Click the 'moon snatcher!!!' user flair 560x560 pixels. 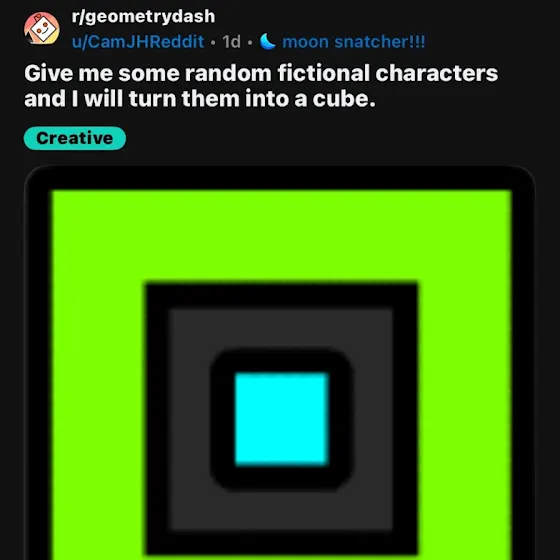coord(354,42)
